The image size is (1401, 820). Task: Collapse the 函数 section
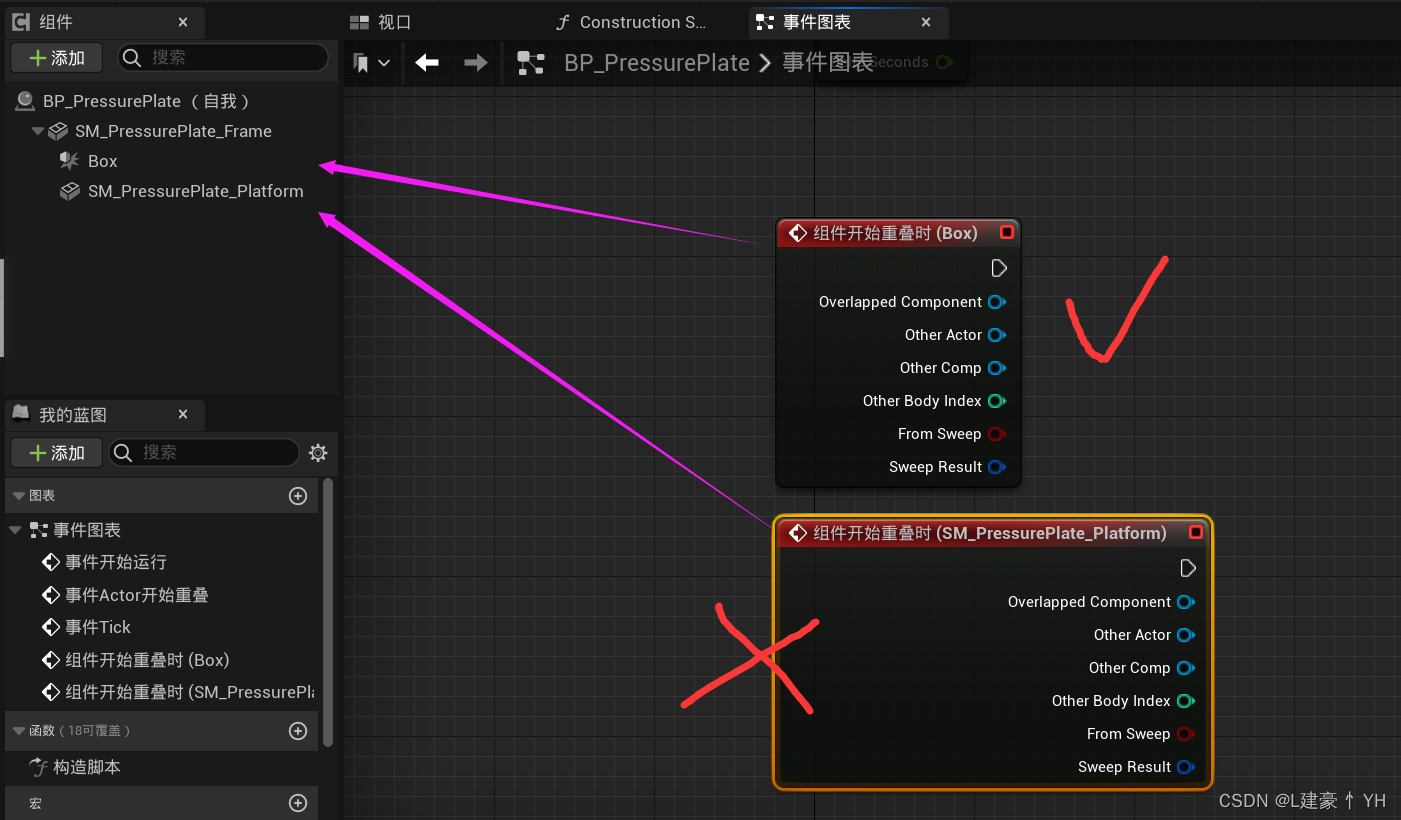pyautogui.click(x=18, y=731)
